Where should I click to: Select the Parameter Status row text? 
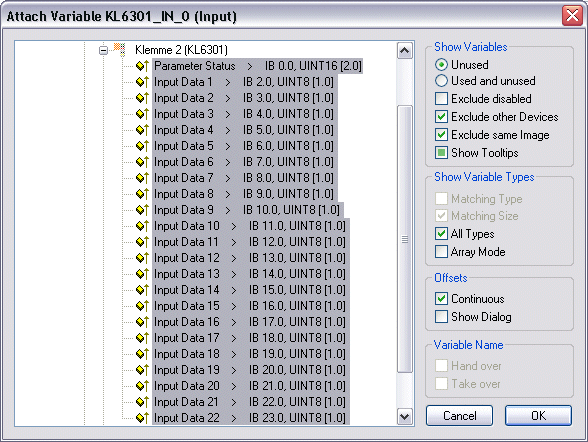(258, 66)
